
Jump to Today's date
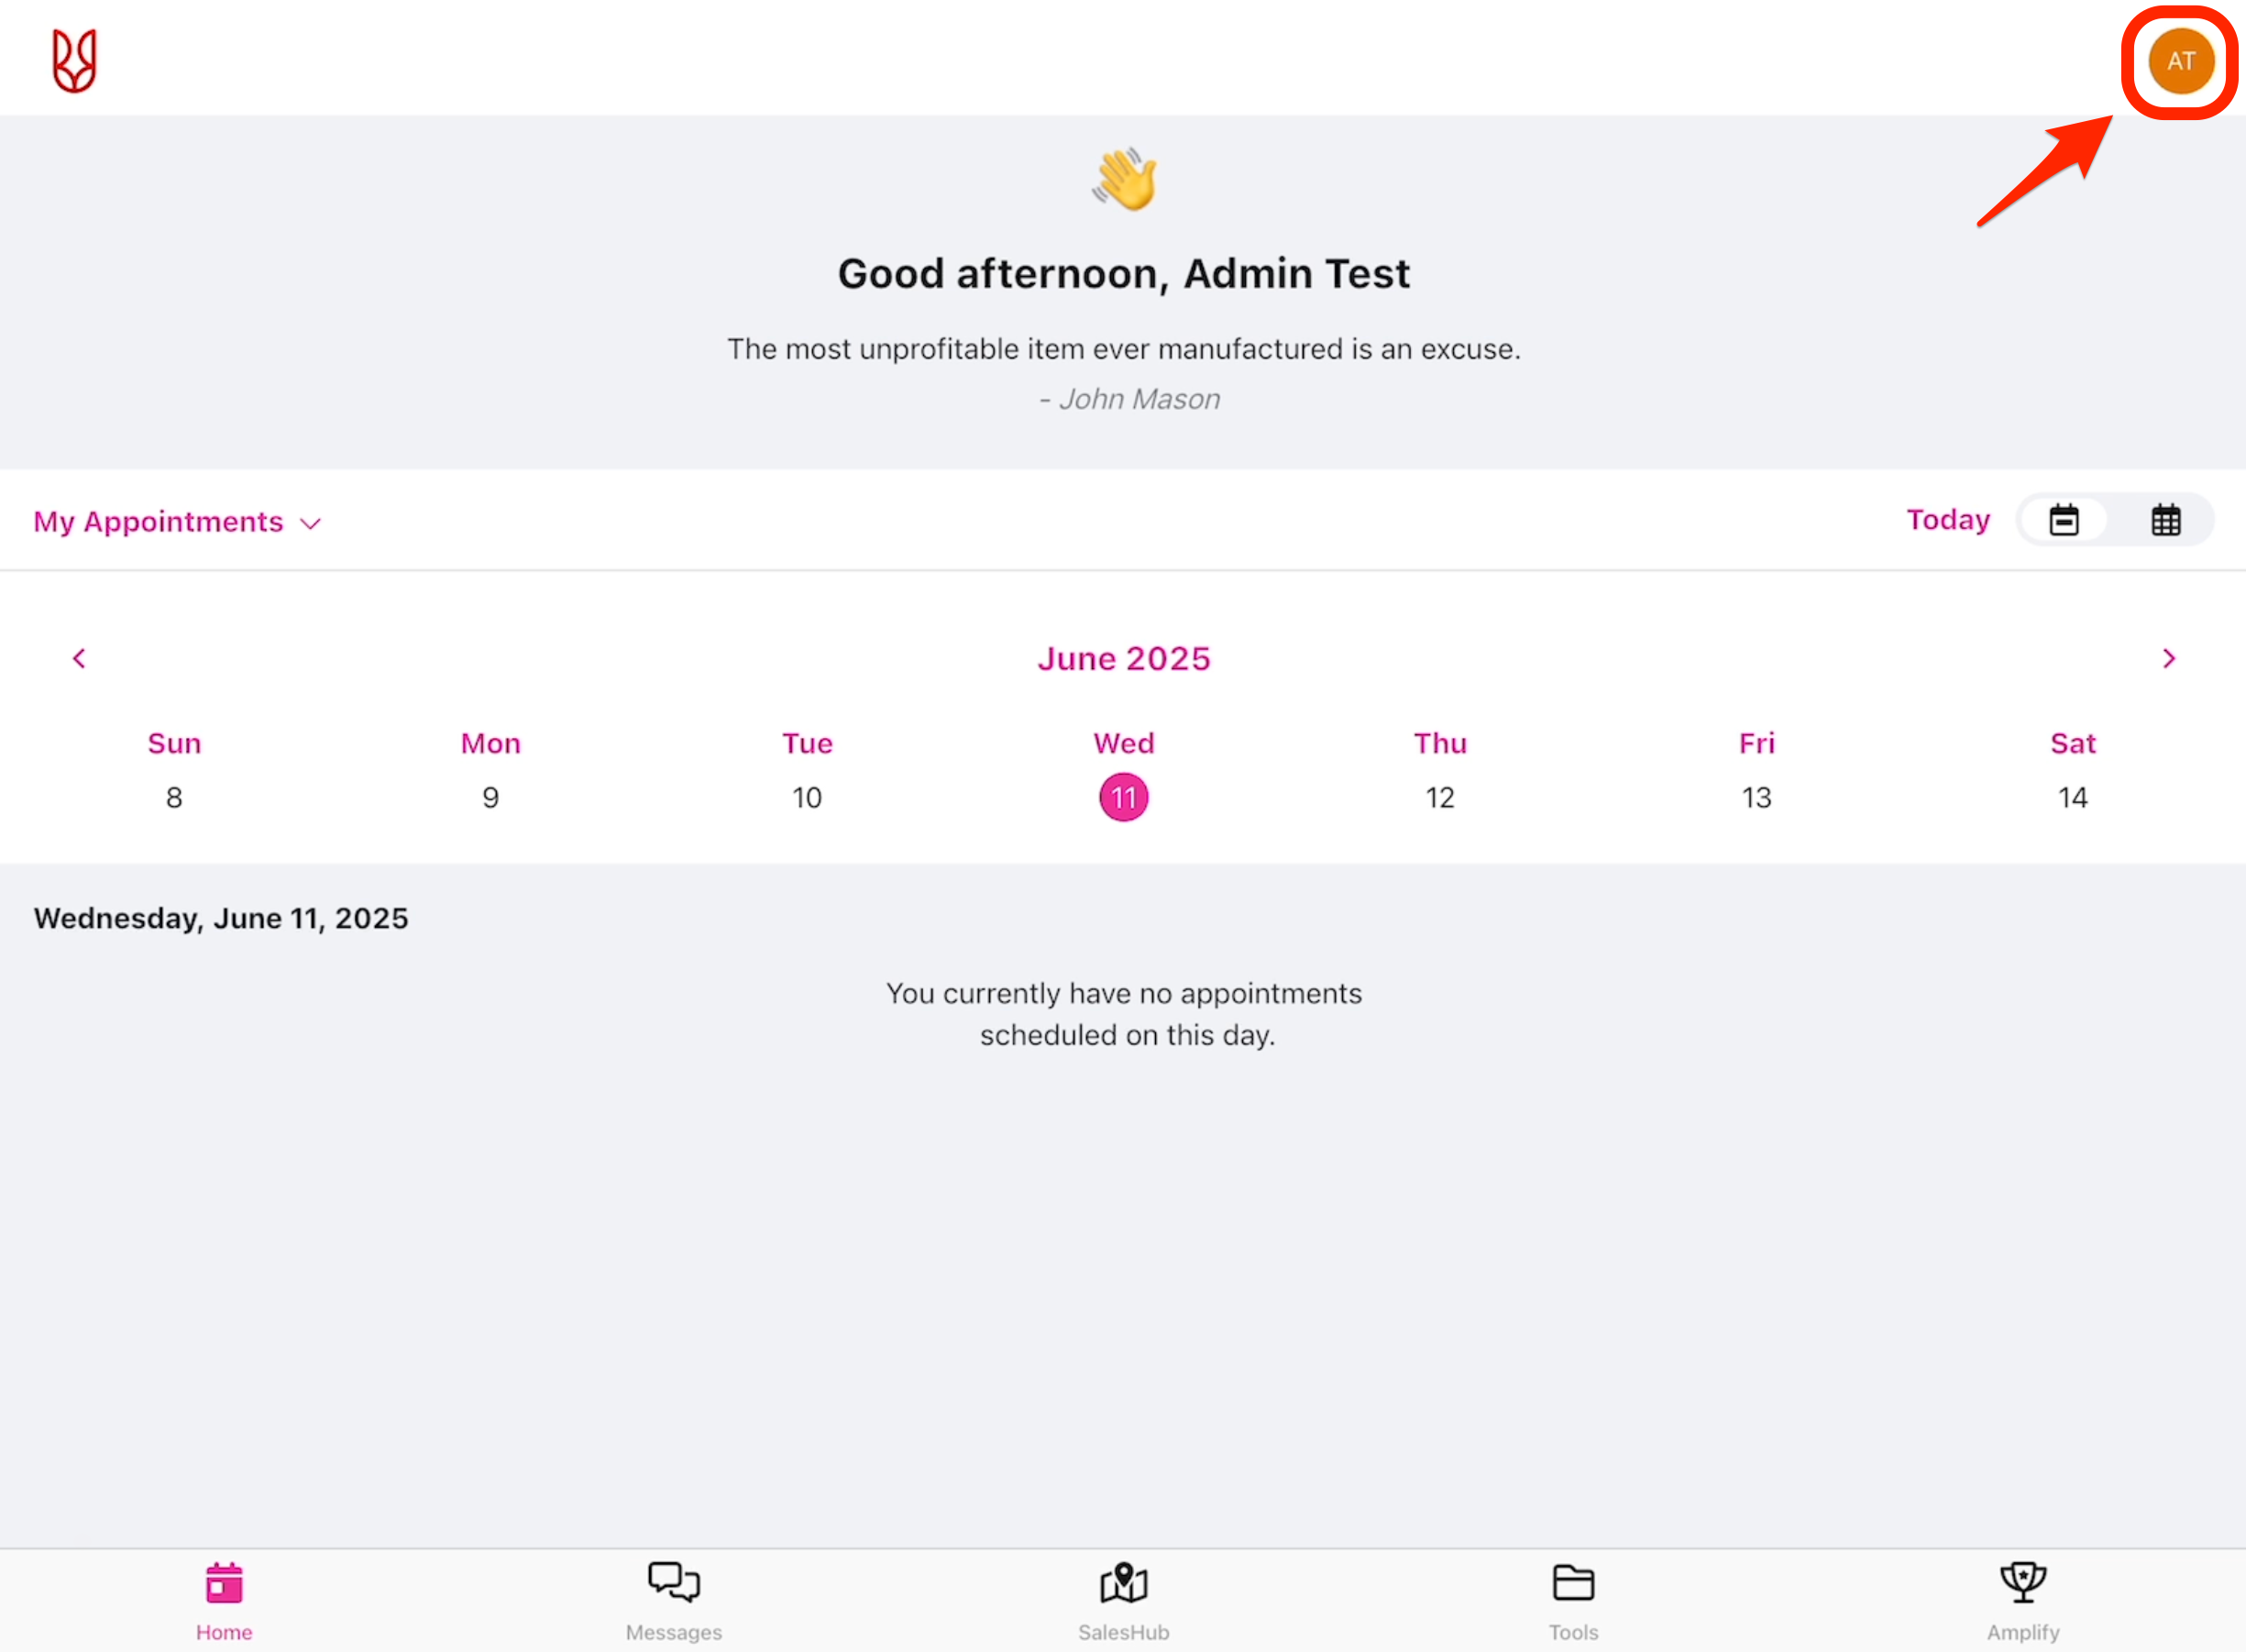pos(1947,520)
